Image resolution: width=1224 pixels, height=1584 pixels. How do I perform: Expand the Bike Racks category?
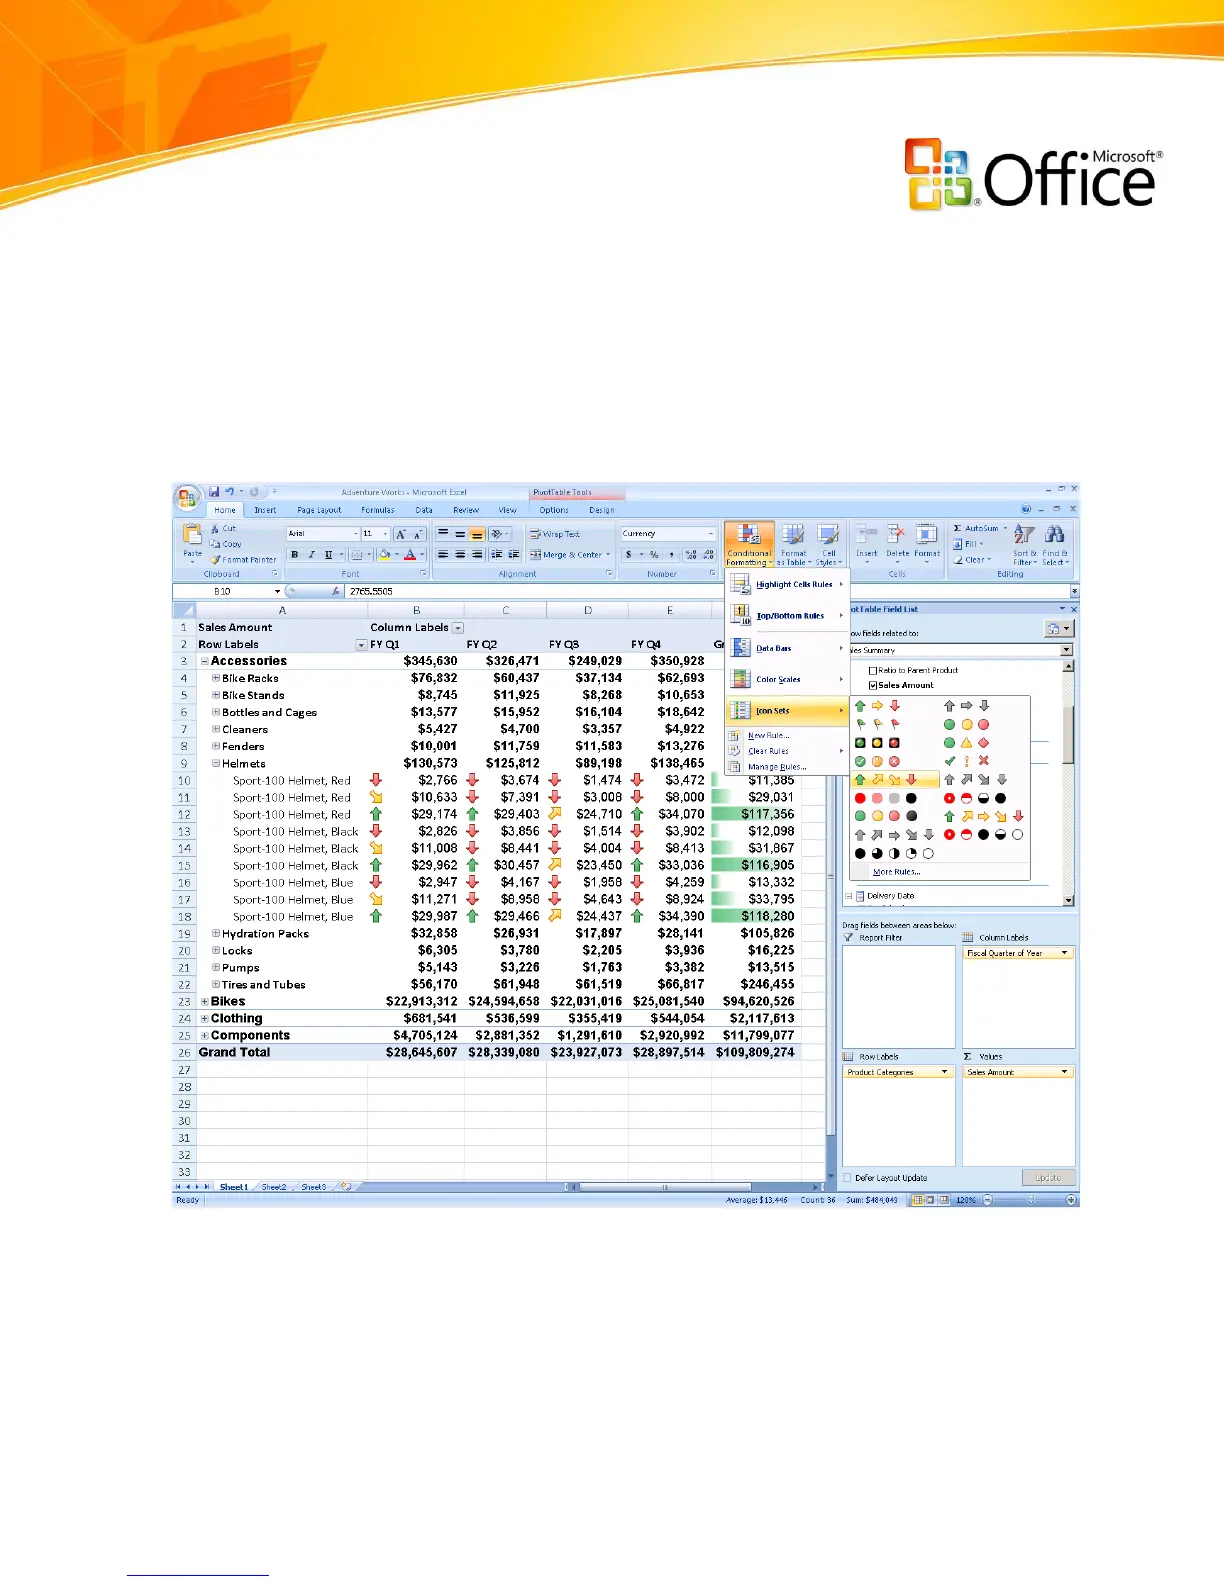pyautogui.click(x=216, y=678)
